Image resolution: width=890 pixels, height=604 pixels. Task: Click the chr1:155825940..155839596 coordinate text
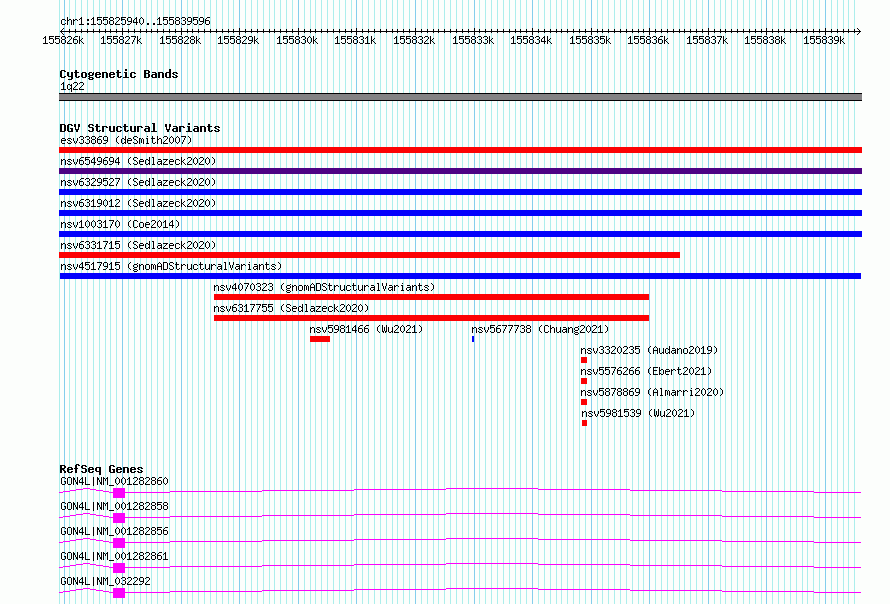[135, 21]
